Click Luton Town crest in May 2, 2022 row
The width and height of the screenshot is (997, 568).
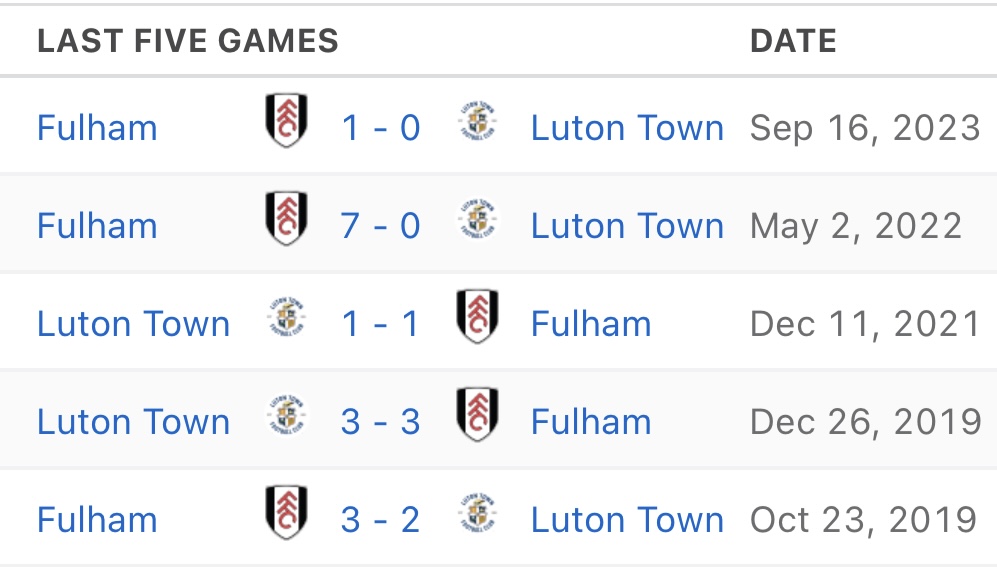tap(475, 220)
